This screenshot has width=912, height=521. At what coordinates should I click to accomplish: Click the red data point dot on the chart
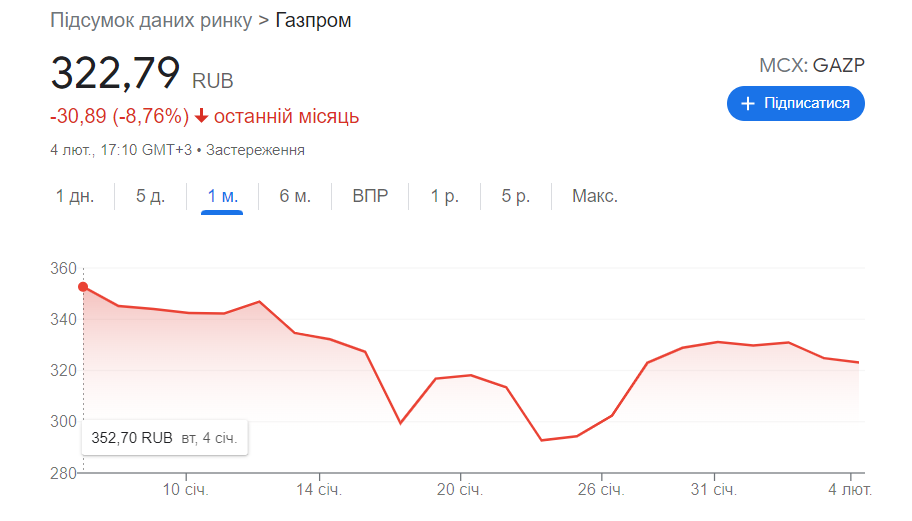pyautogui.click(x=83, y=287)
